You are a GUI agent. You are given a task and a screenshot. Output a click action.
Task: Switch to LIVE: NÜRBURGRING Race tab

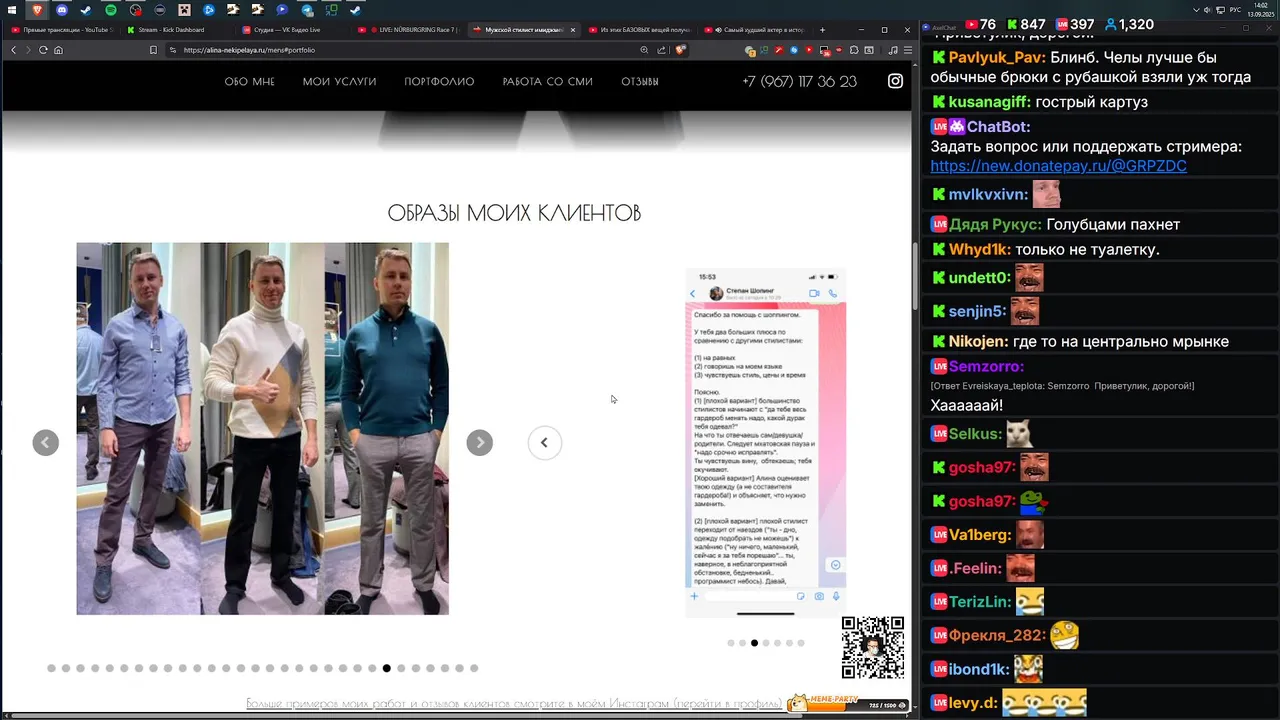pos(410,30)
